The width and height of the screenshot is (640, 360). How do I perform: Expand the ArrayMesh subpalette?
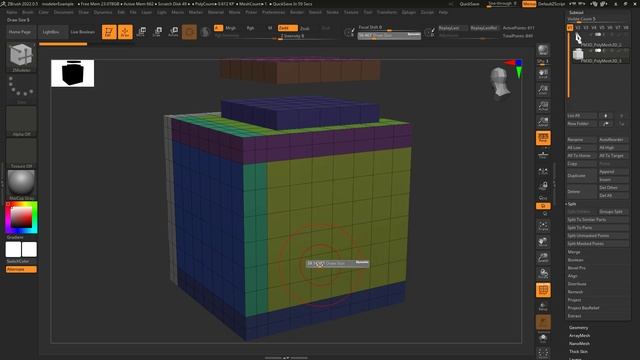pyautogui.click(x=580, y=336)
